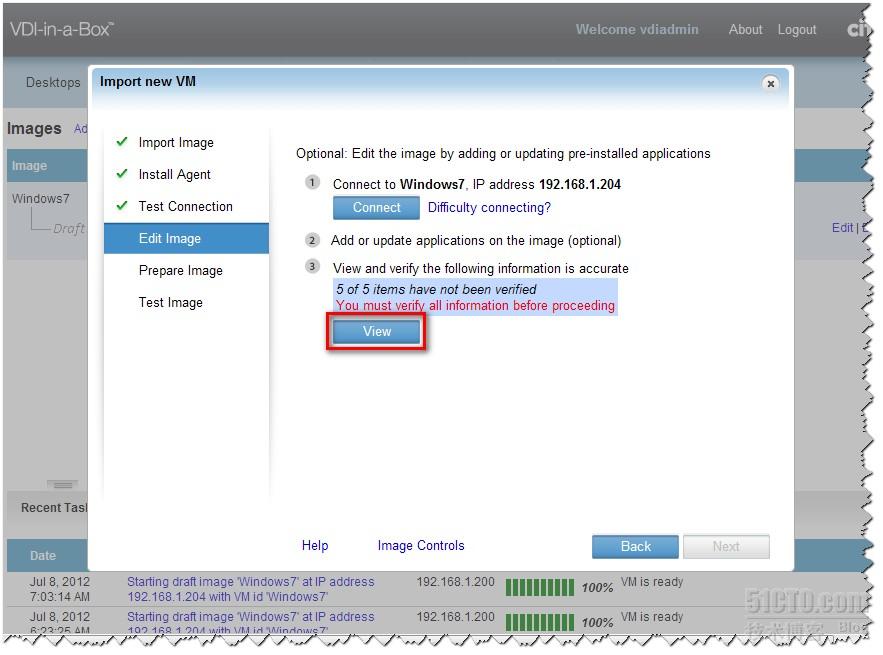883x655 pixels.
Task: Select the Edit Image wizard step
Action: click(186, 238)
